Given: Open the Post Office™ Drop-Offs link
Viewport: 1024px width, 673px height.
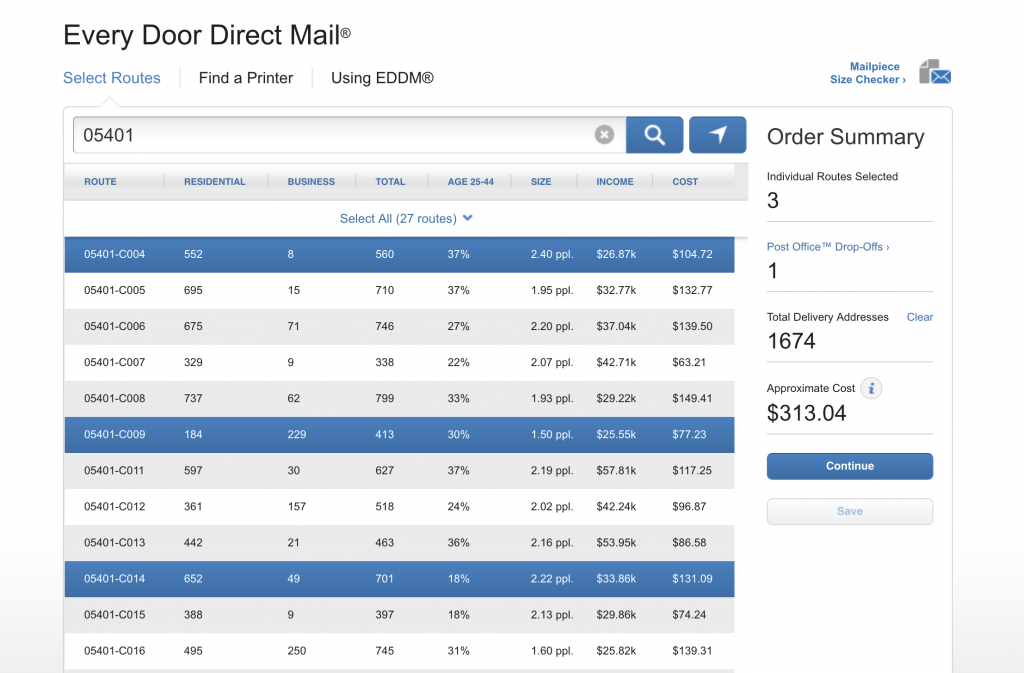Looking at the screenshot, I should (x=827, y=247).
